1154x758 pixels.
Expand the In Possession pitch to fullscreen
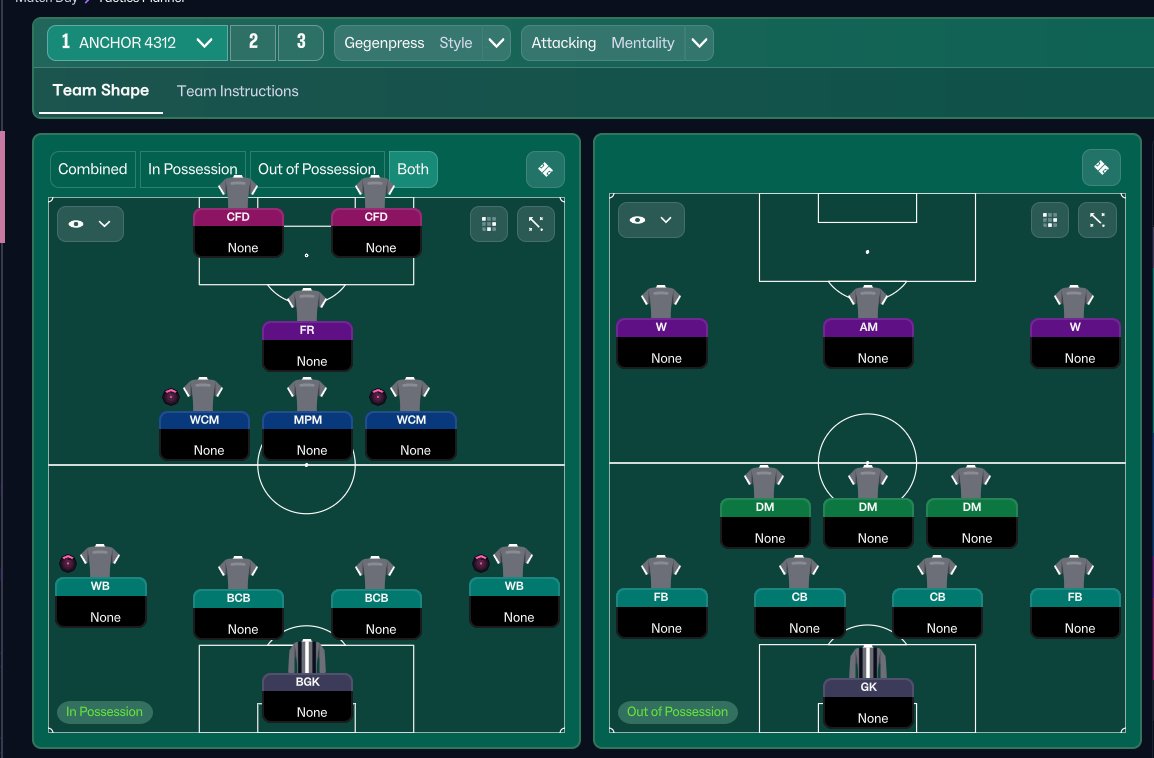pos(536,224)
